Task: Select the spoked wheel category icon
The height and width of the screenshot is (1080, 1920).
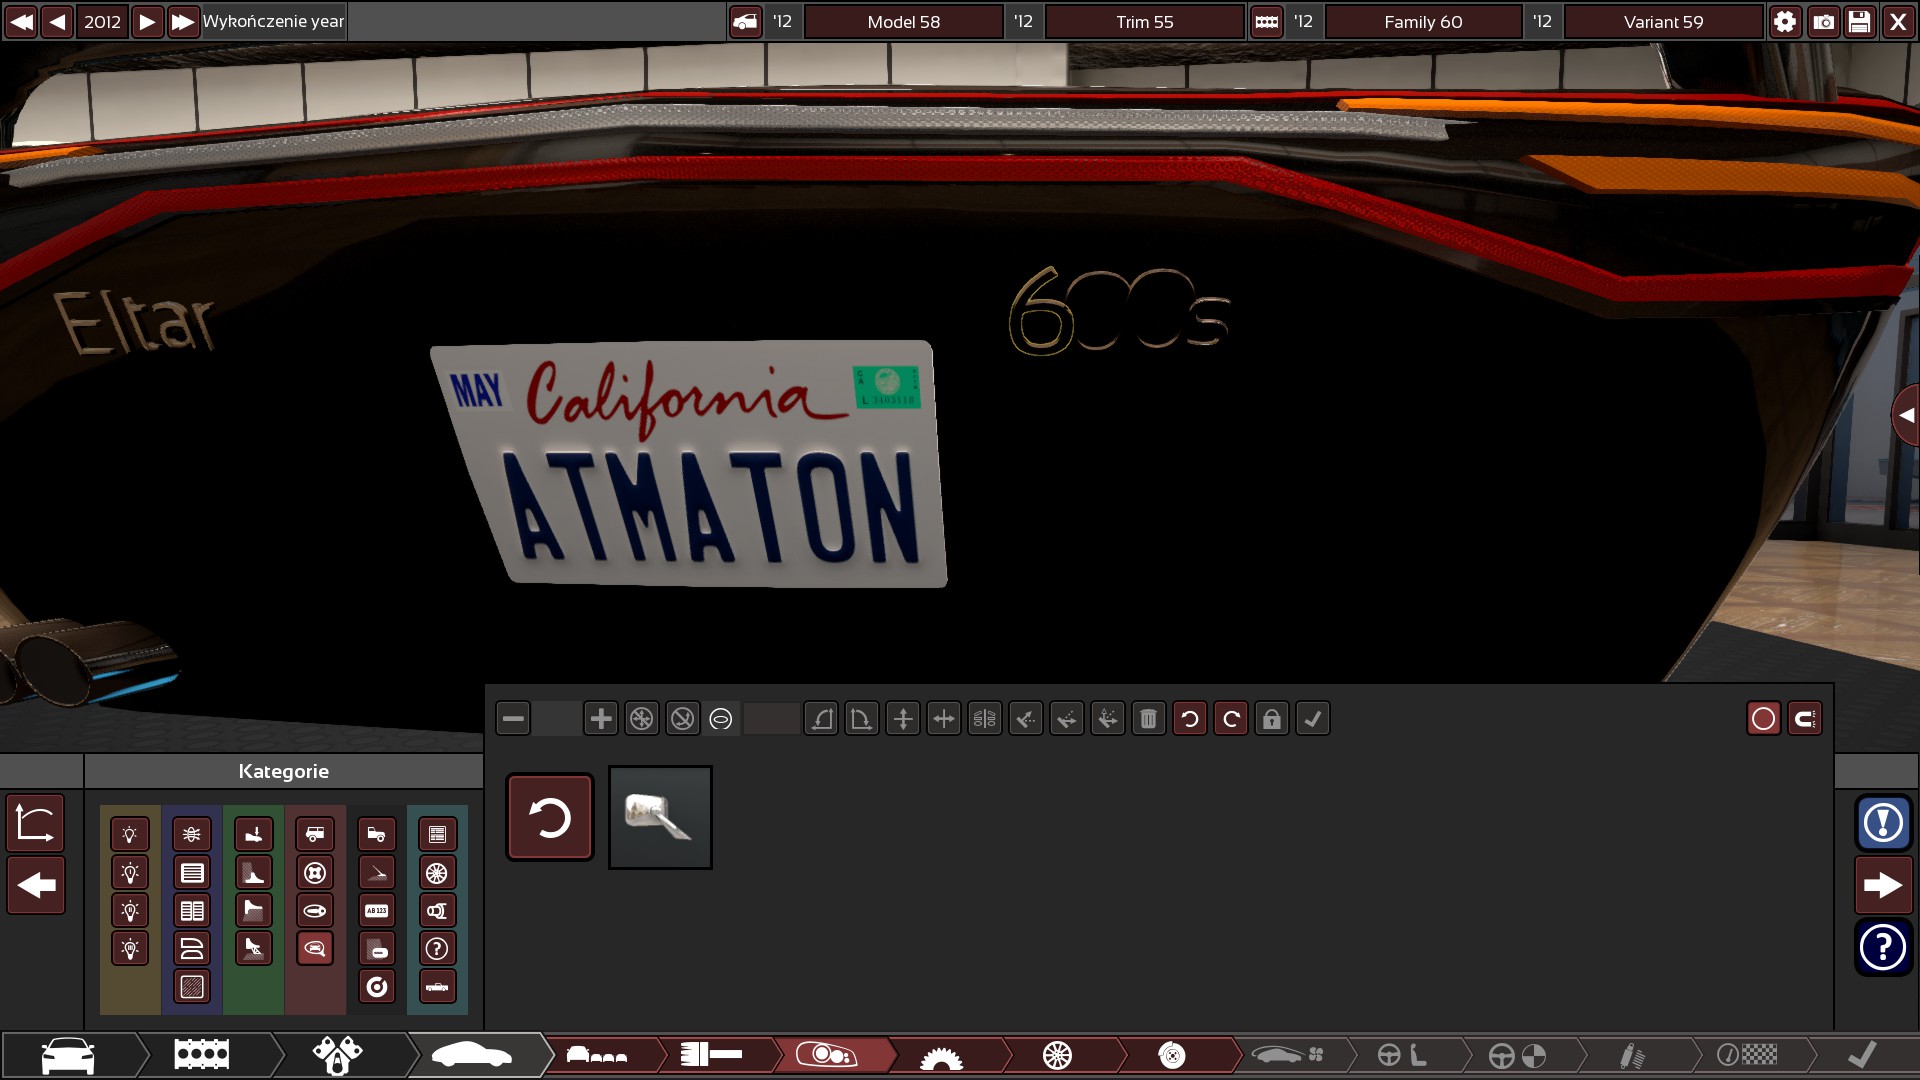Action: 437,872
